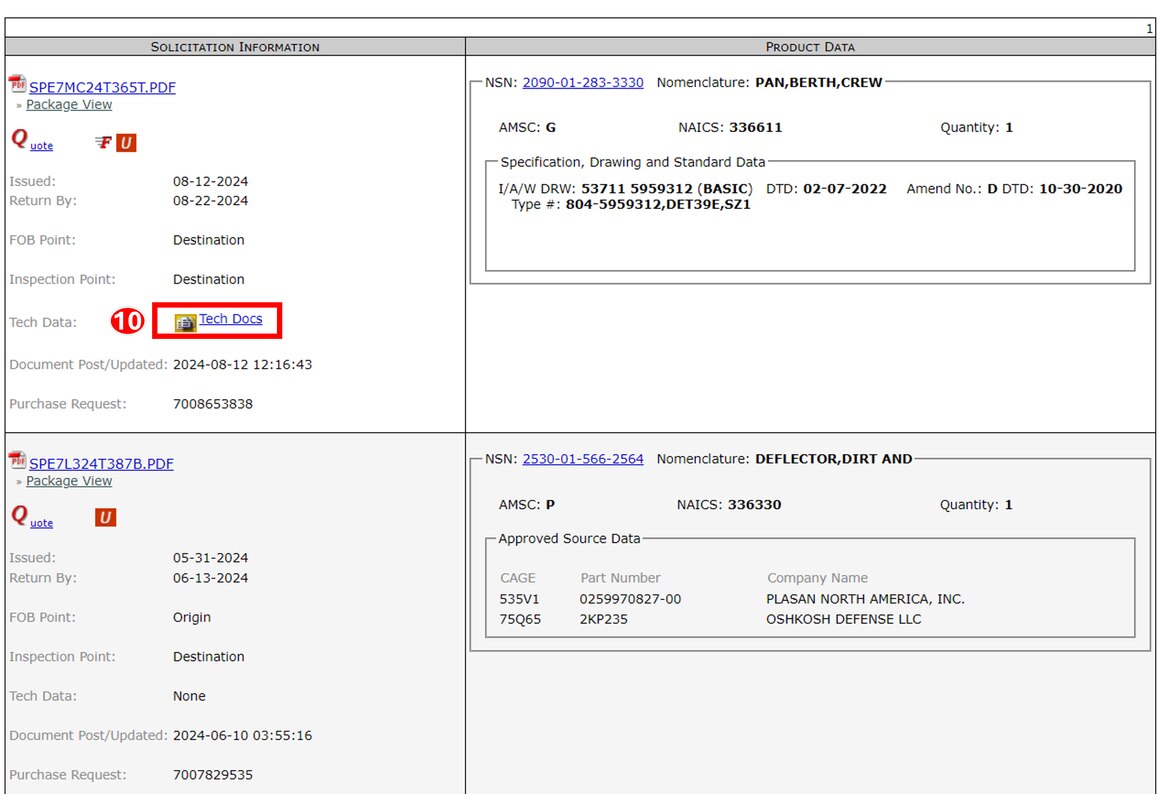Click part number 0259970827-00 in Approved Source Data
Viewport: 1169px width, 794px height.
[630, 599]
